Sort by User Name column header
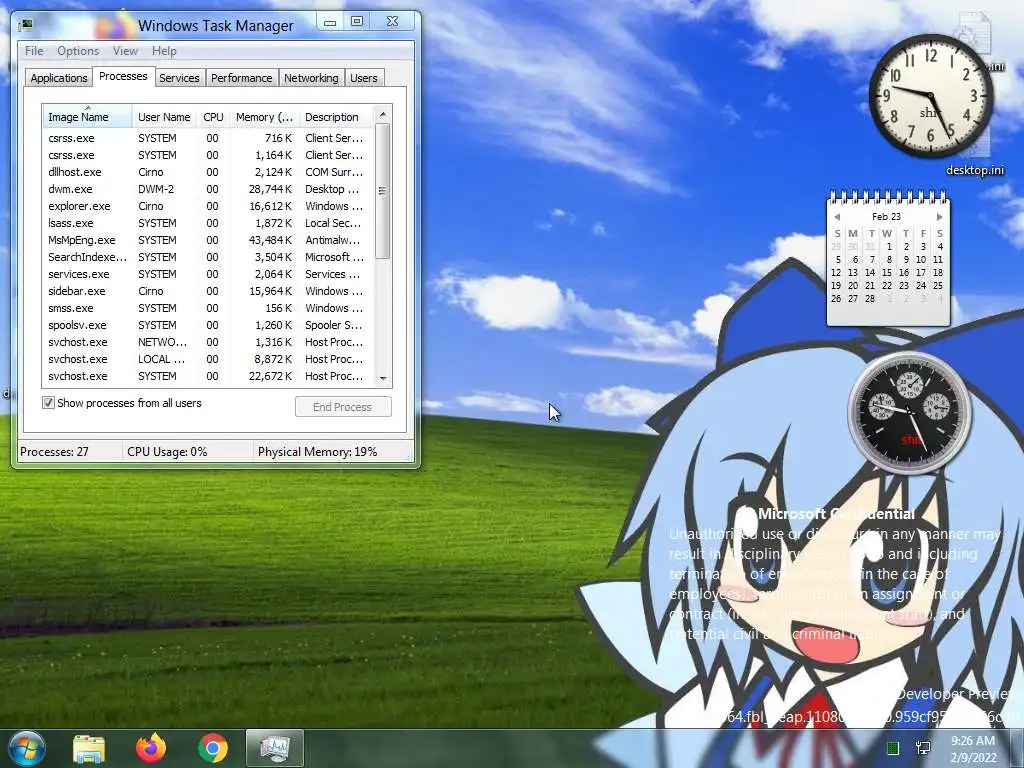The width and height of the screenshot is (1024, 768). click(x=164, y=116)
